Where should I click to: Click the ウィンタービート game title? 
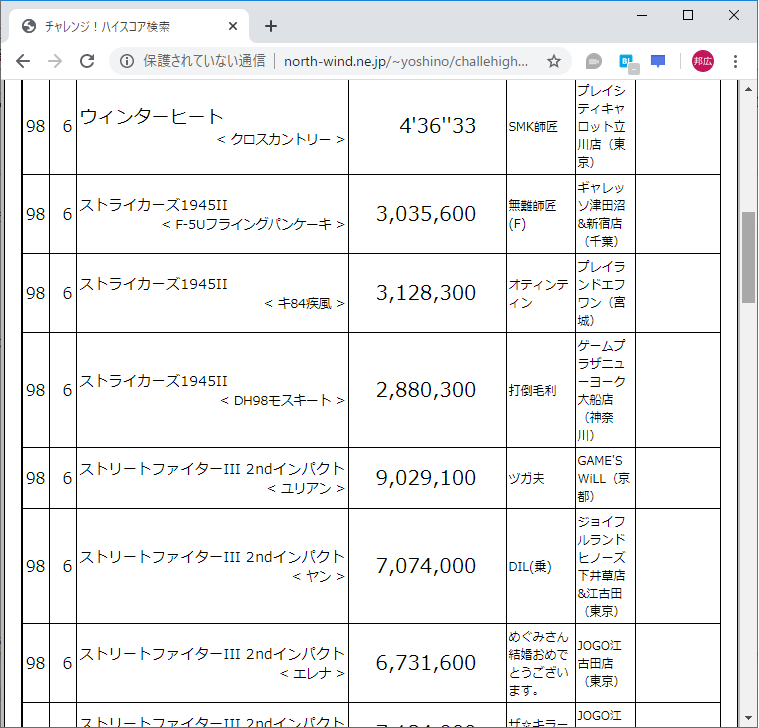152,117
